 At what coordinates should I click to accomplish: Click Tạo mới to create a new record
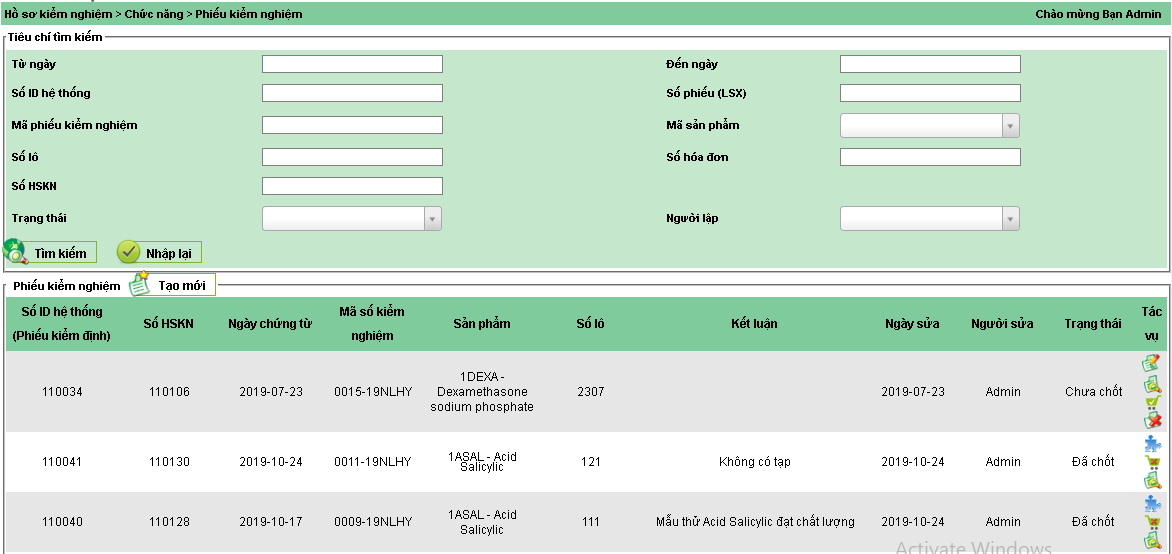pos(173,285)
